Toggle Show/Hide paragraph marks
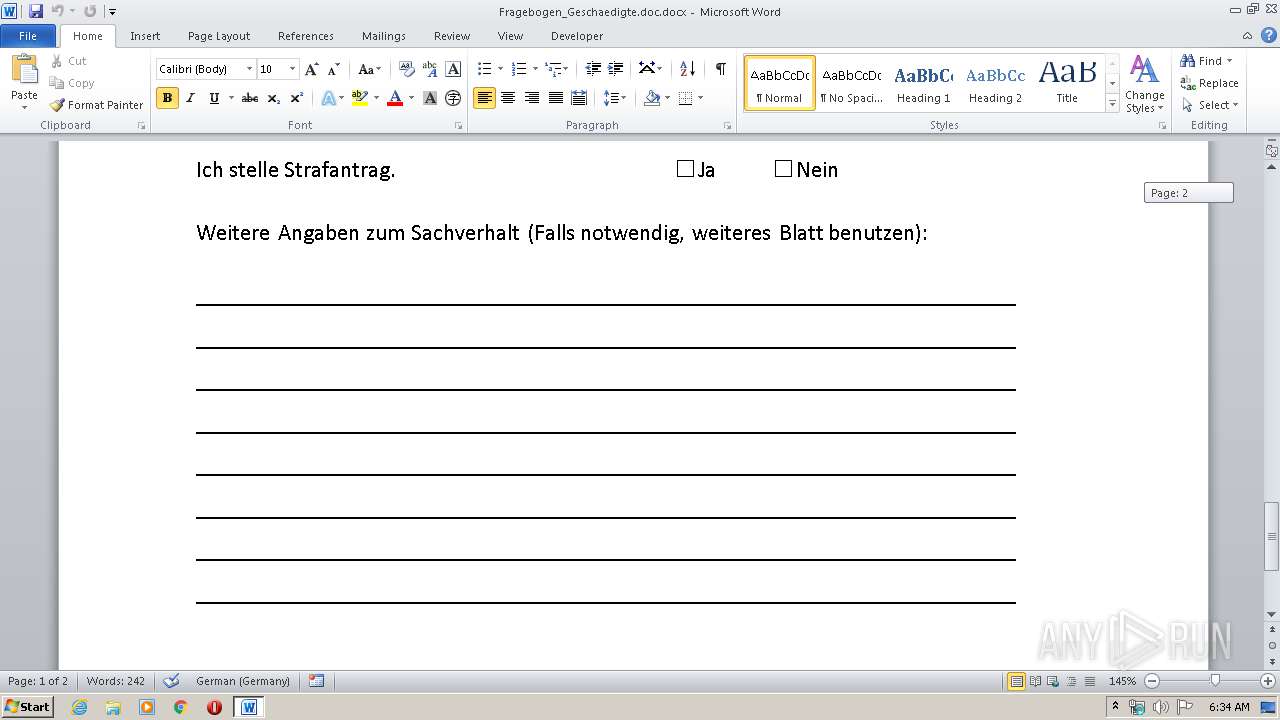The height and width of the screenshot is (720, 1280). 720,69
